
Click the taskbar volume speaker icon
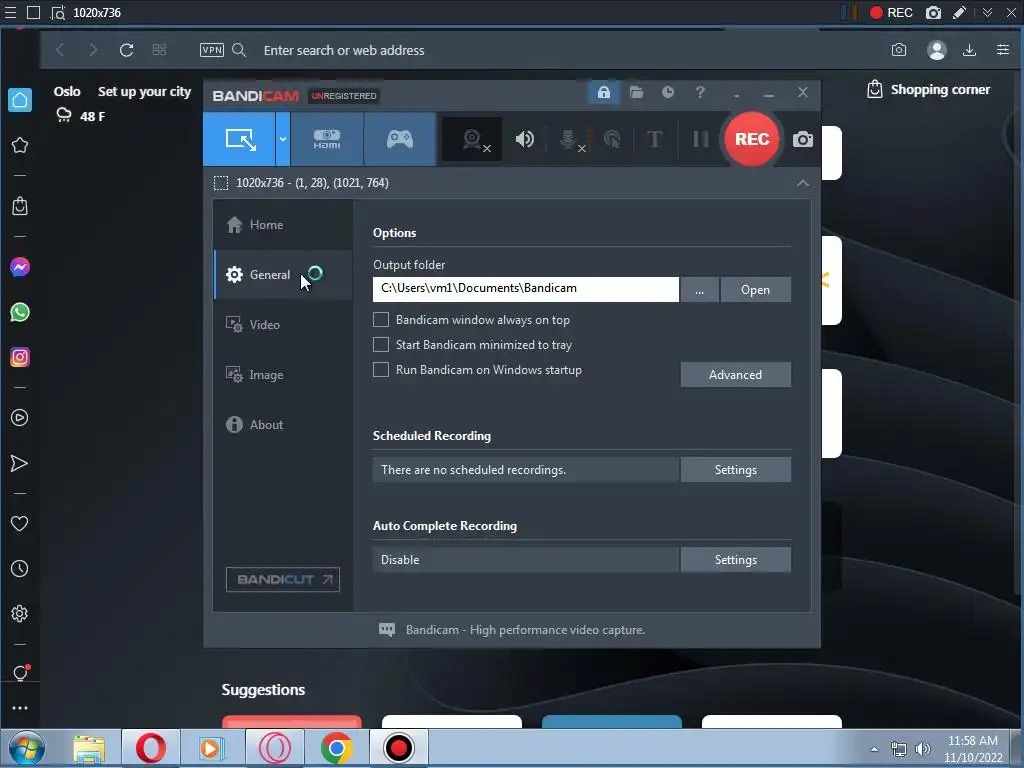923,749
